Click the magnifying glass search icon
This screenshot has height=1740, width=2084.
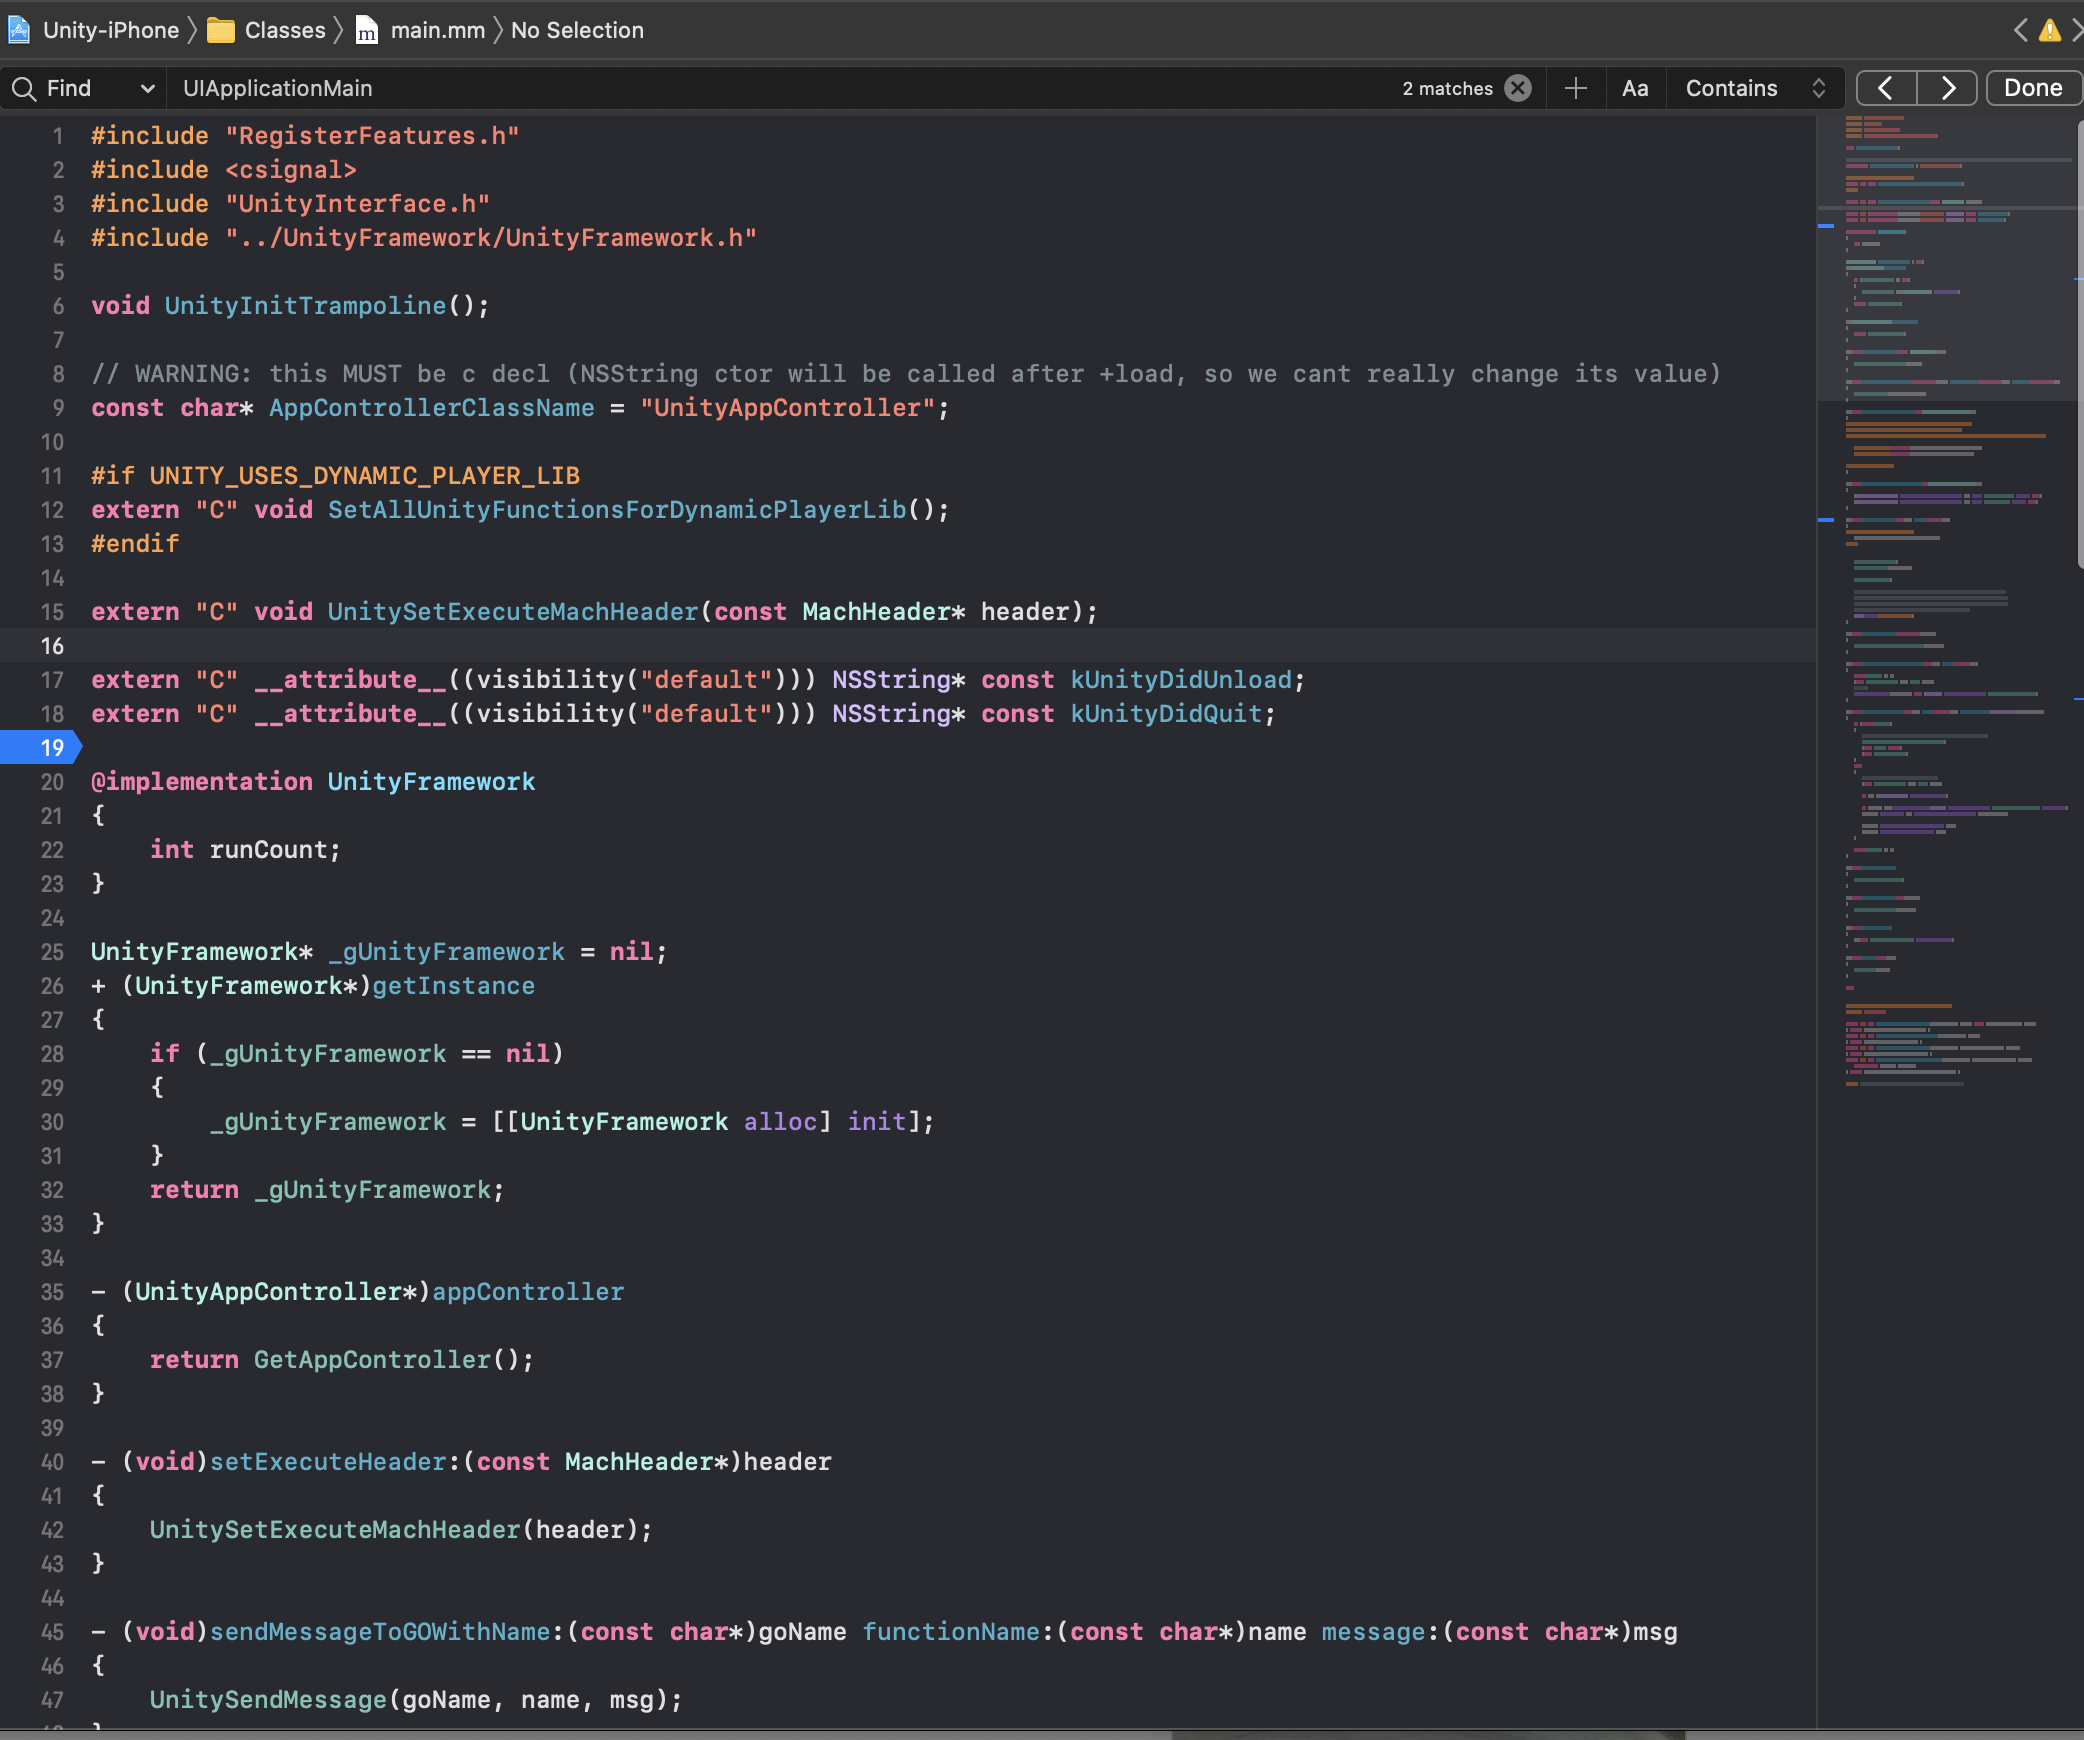24,89
